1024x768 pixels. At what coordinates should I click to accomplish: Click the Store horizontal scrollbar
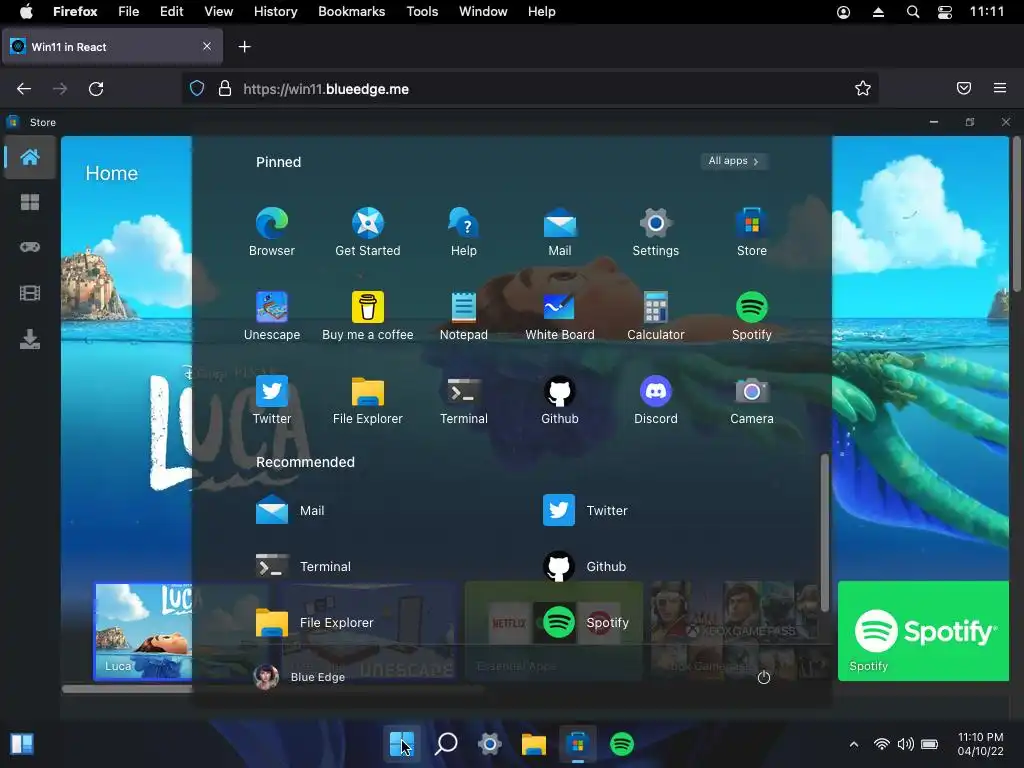pyautogui.click(x=273, y=688)
